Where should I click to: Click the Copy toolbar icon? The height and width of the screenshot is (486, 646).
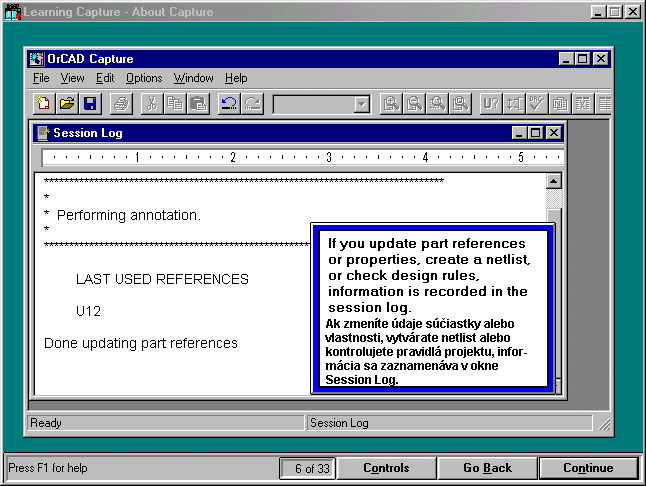pos(175,103)
